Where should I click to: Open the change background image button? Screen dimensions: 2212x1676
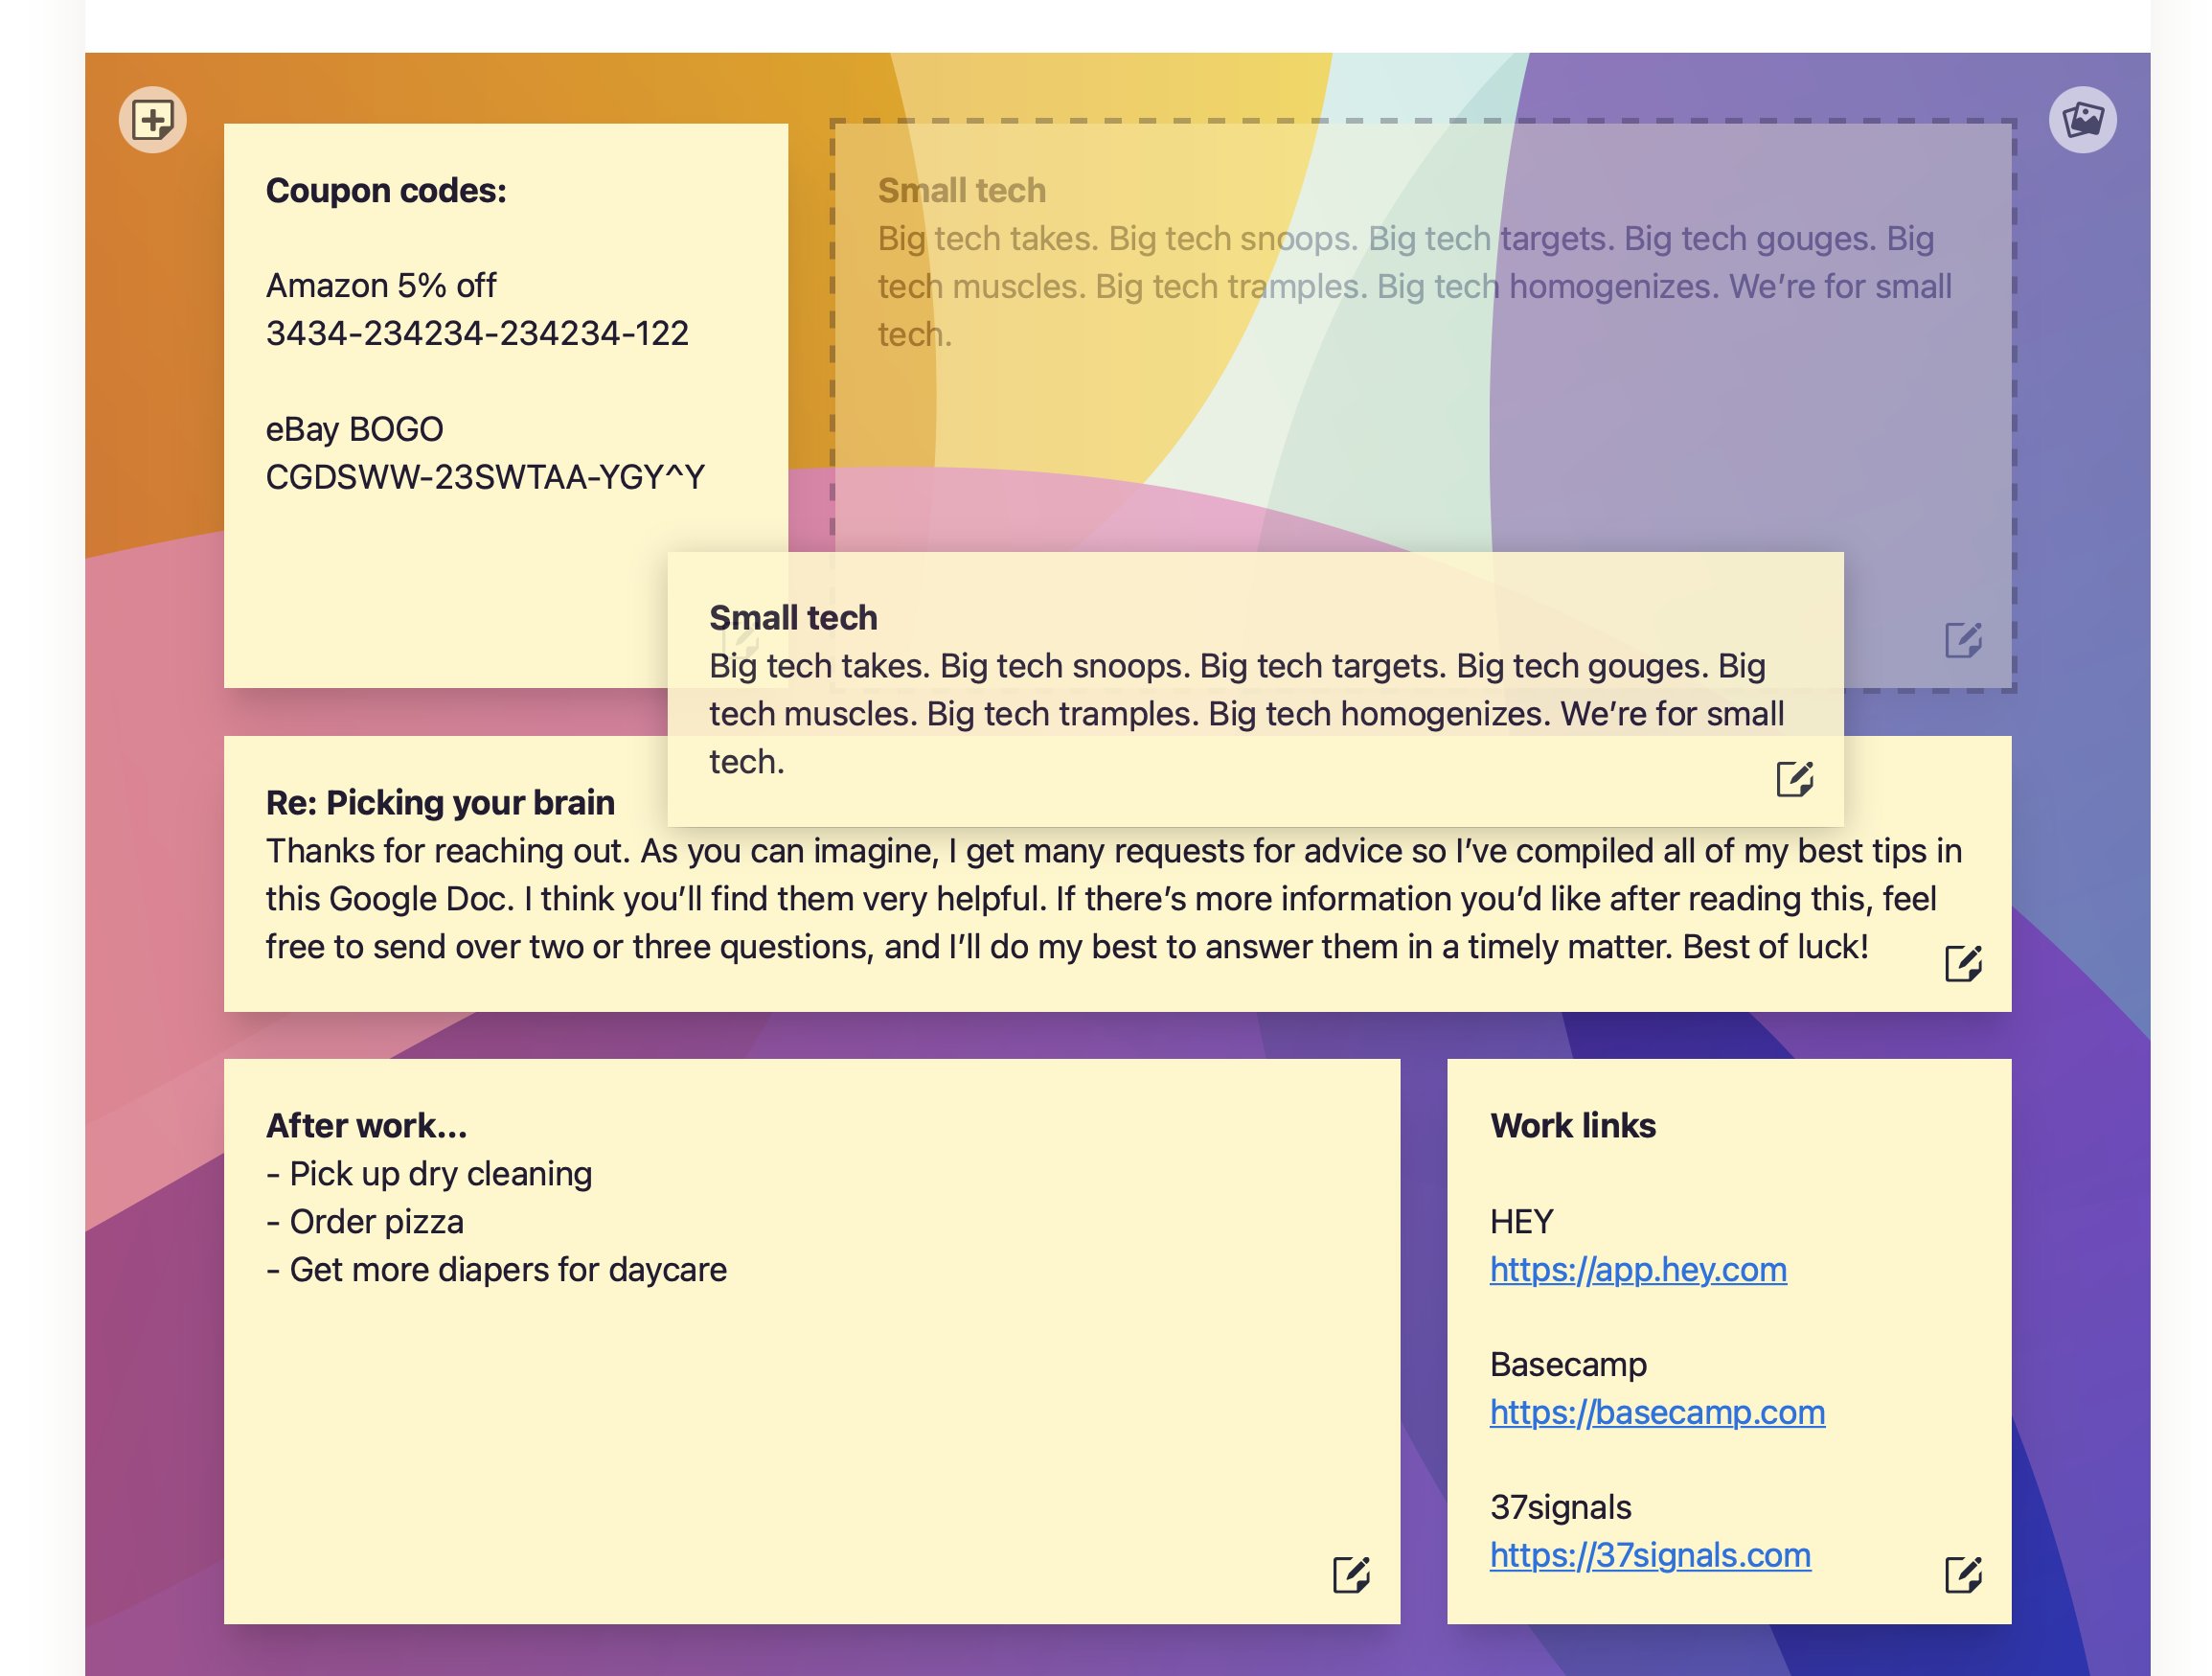click(x=2082, y=121)
